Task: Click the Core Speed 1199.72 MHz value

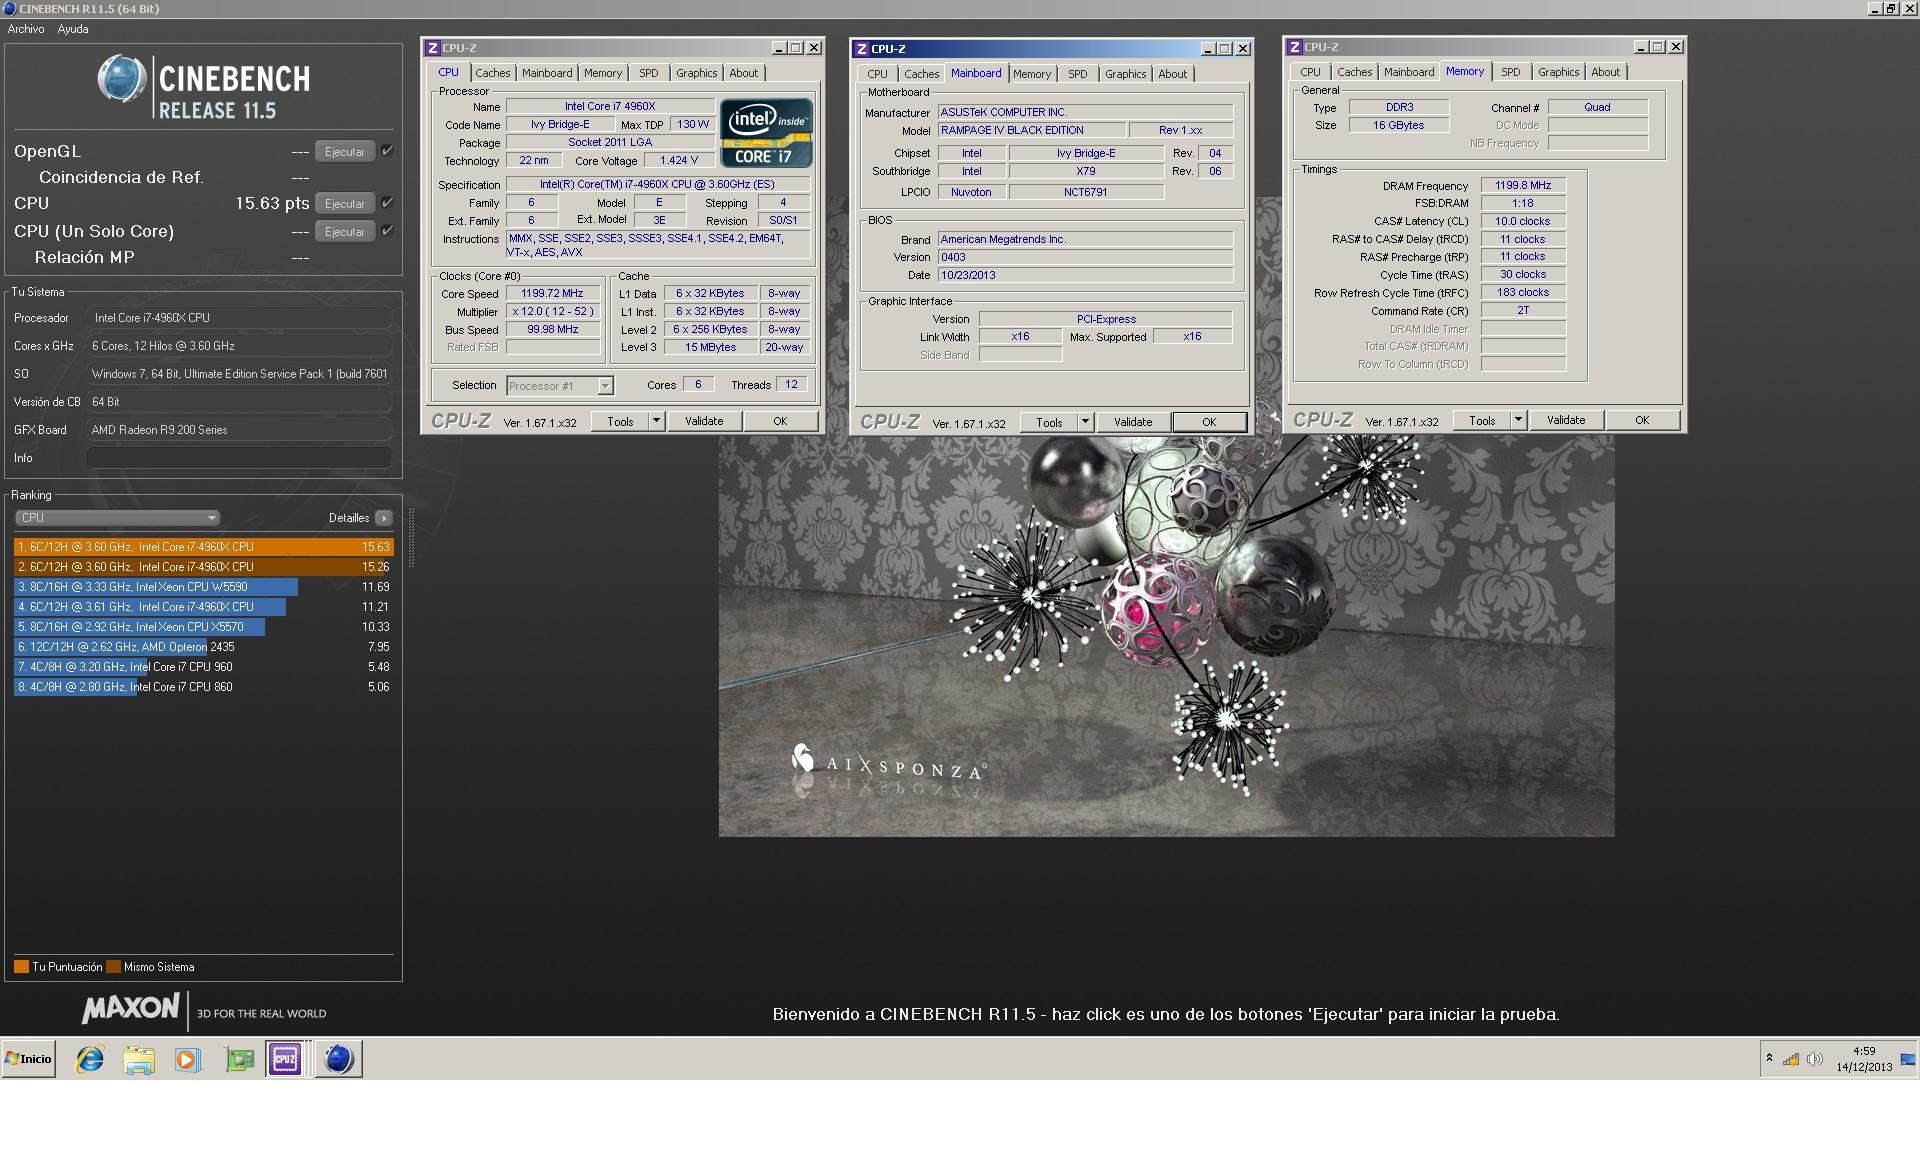Action: click(552, 294)
